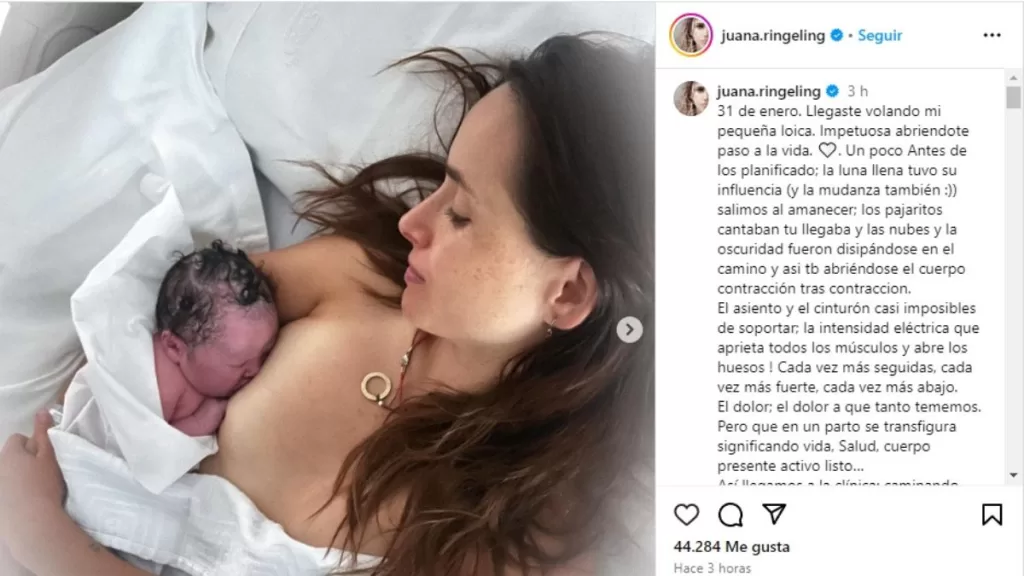
Task: Go to next photo with arrow button
Action: coord(630,330)
